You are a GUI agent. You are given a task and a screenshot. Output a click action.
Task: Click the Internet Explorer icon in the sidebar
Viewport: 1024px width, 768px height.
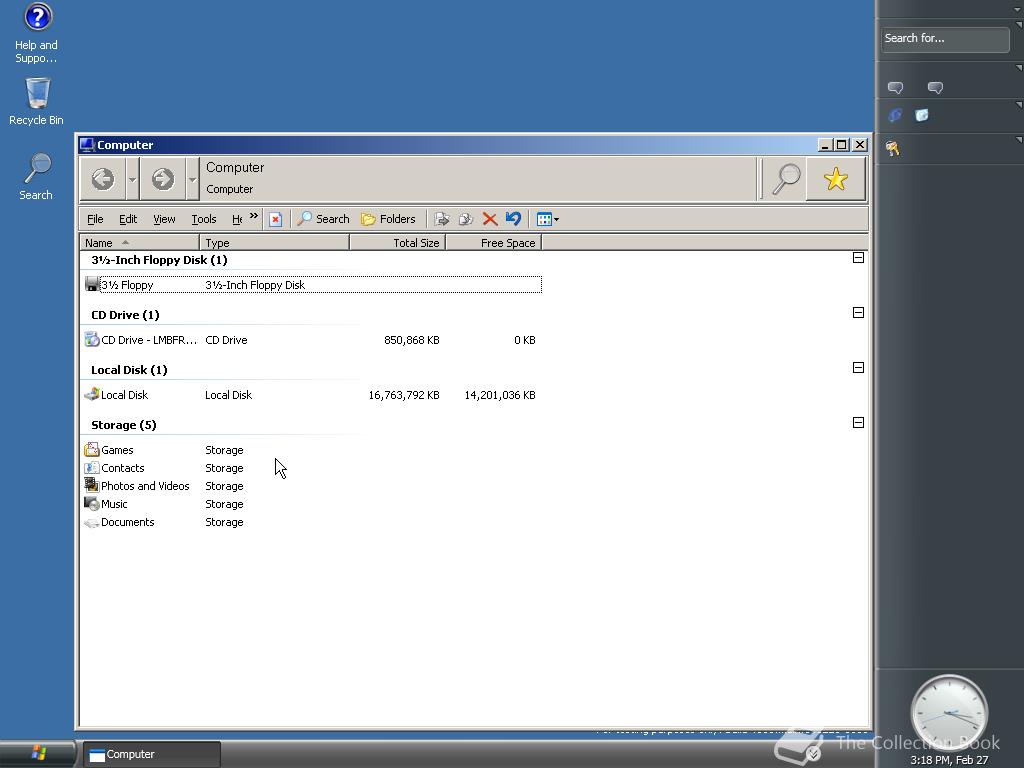click(895, 116)
